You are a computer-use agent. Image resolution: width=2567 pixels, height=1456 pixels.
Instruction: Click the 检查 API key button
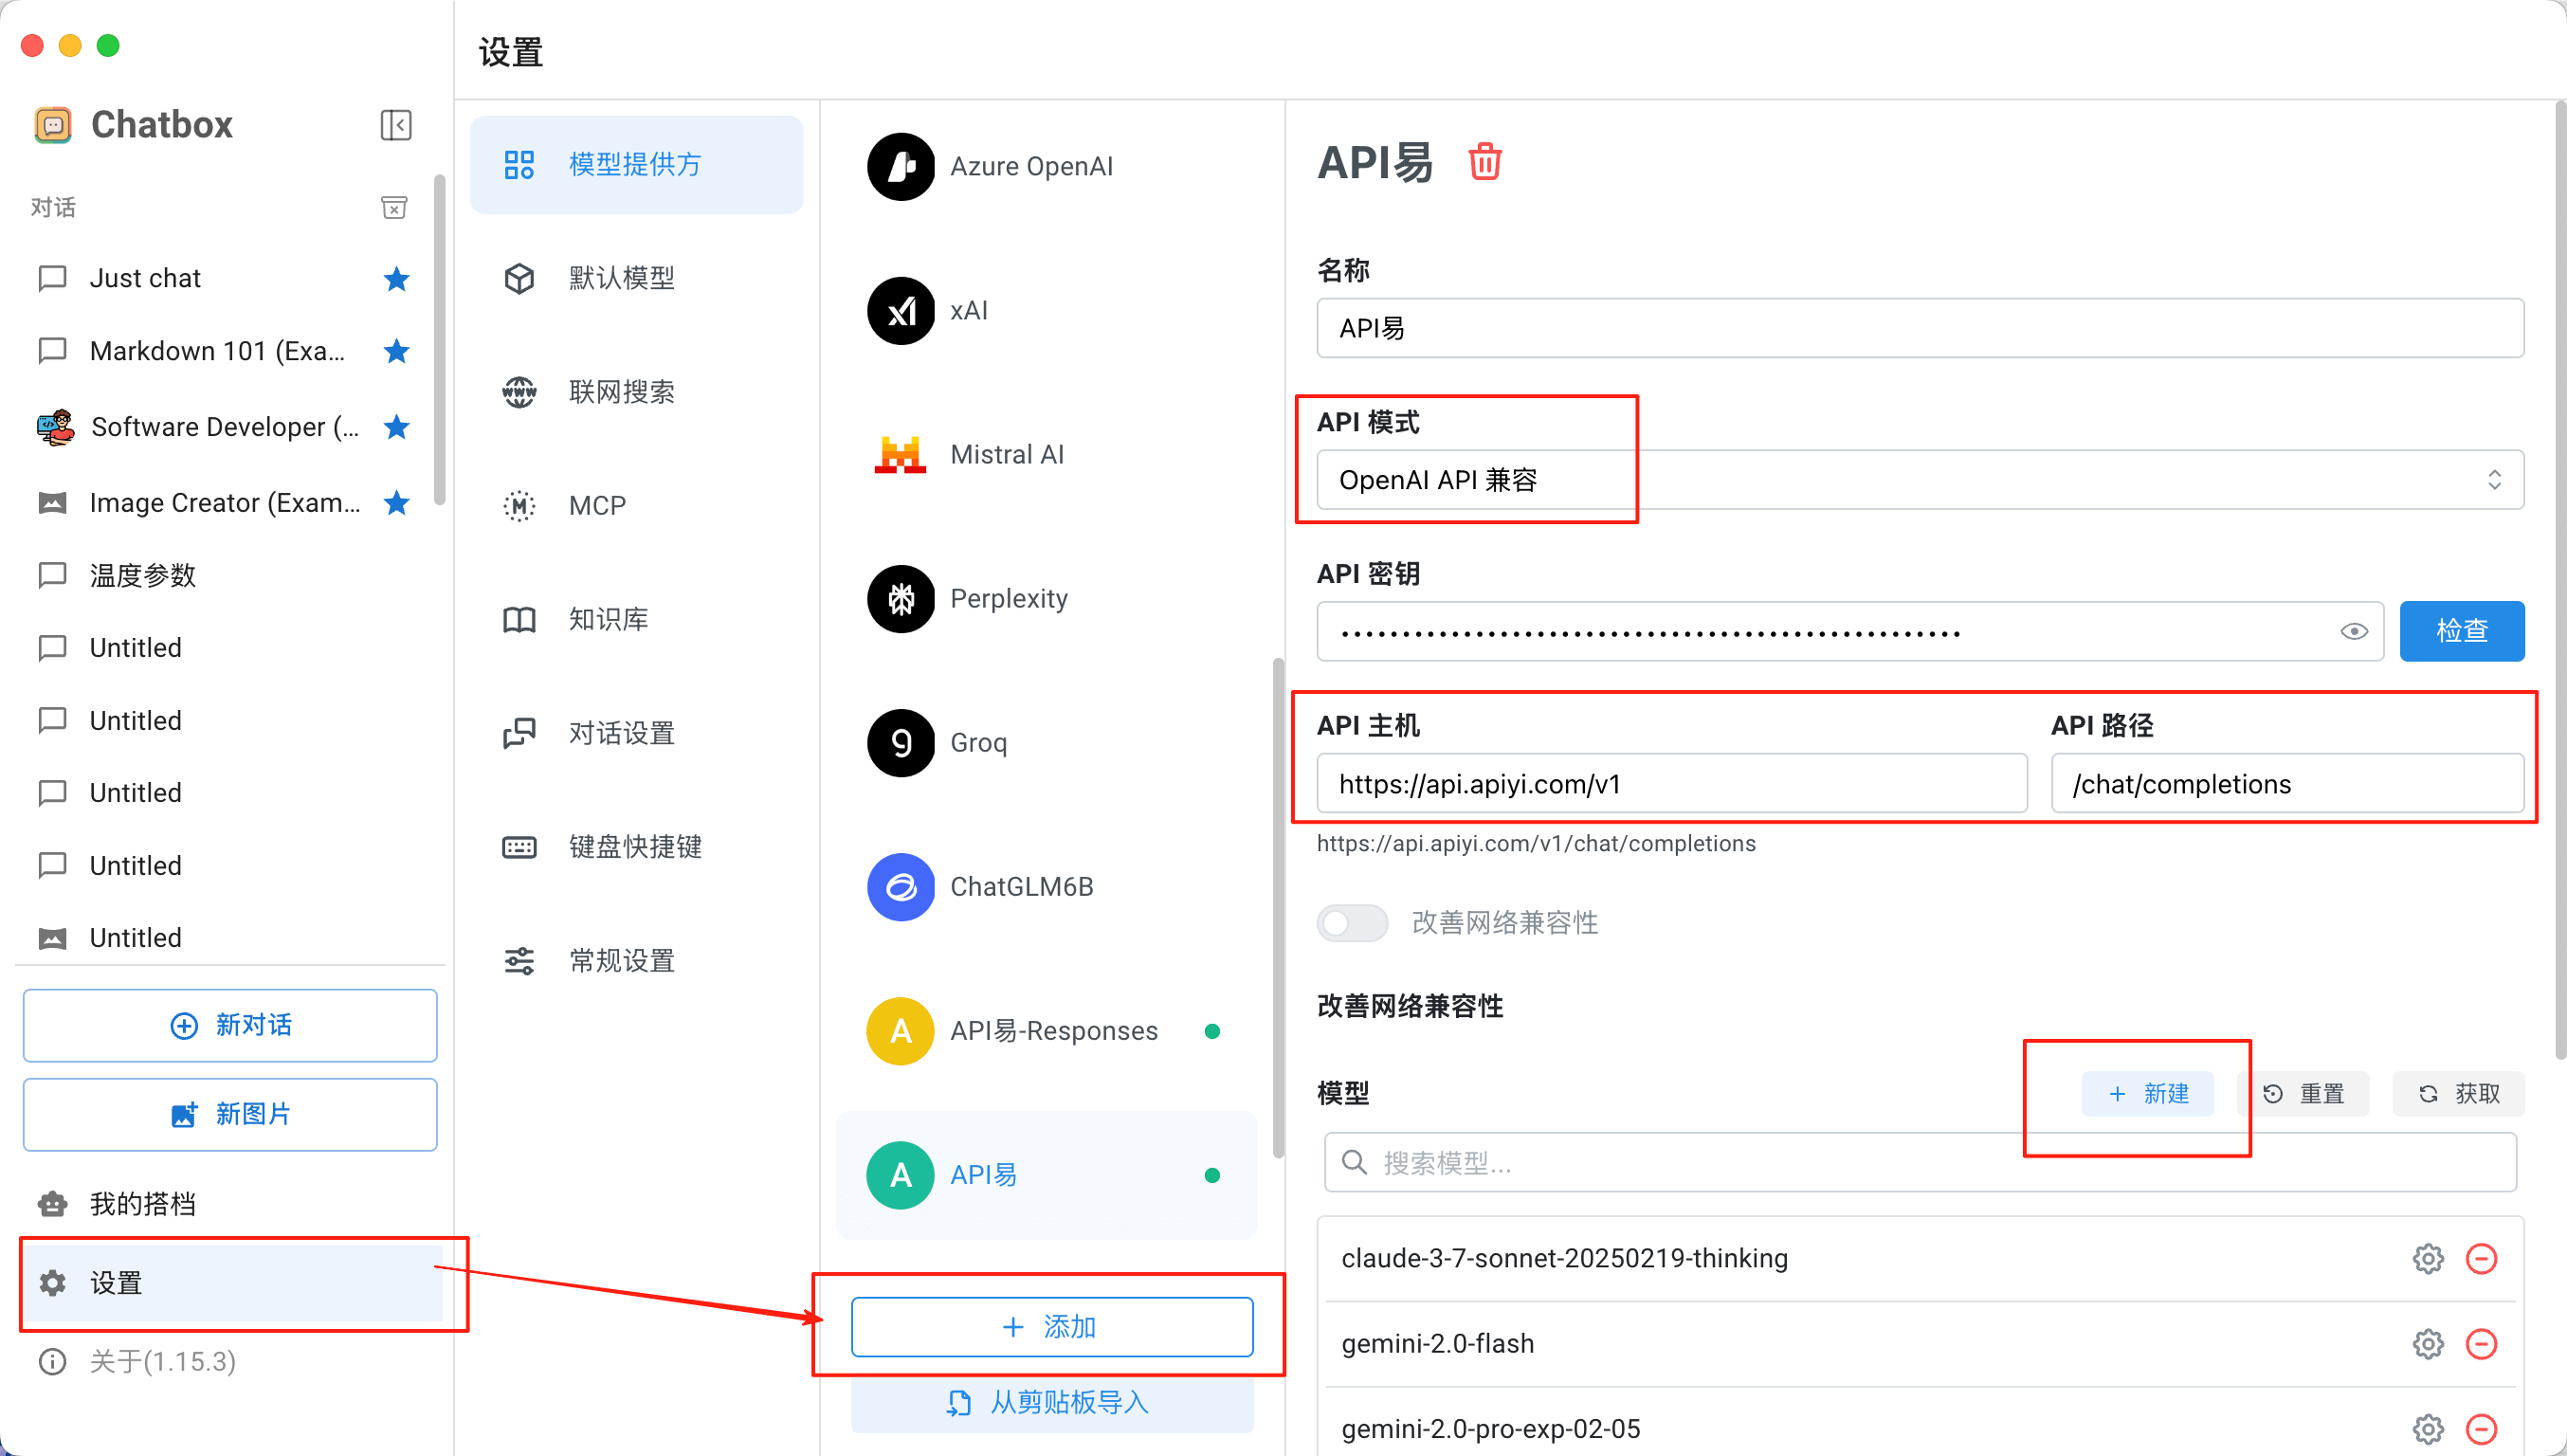(2461, 631)
